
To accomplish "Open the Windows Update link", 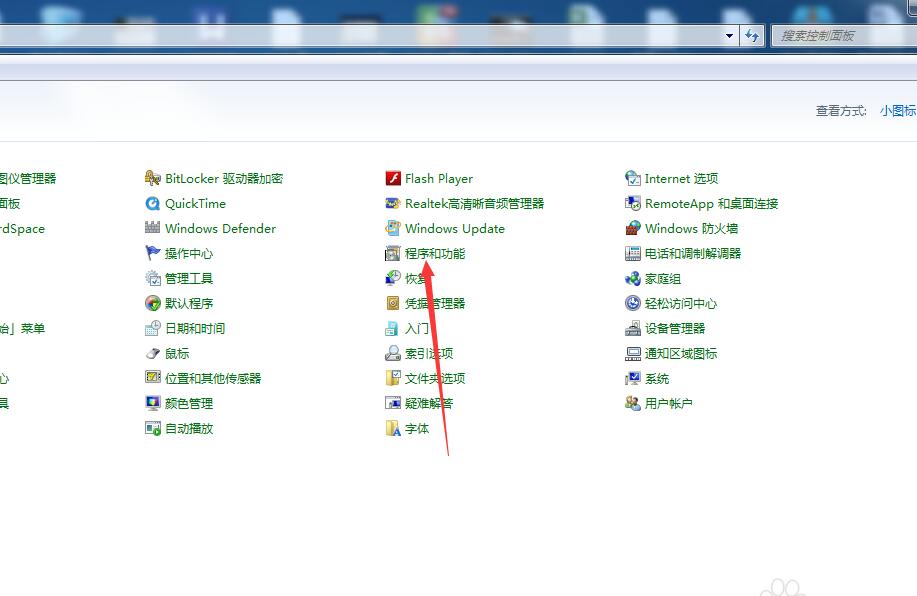I will point(455,229).
